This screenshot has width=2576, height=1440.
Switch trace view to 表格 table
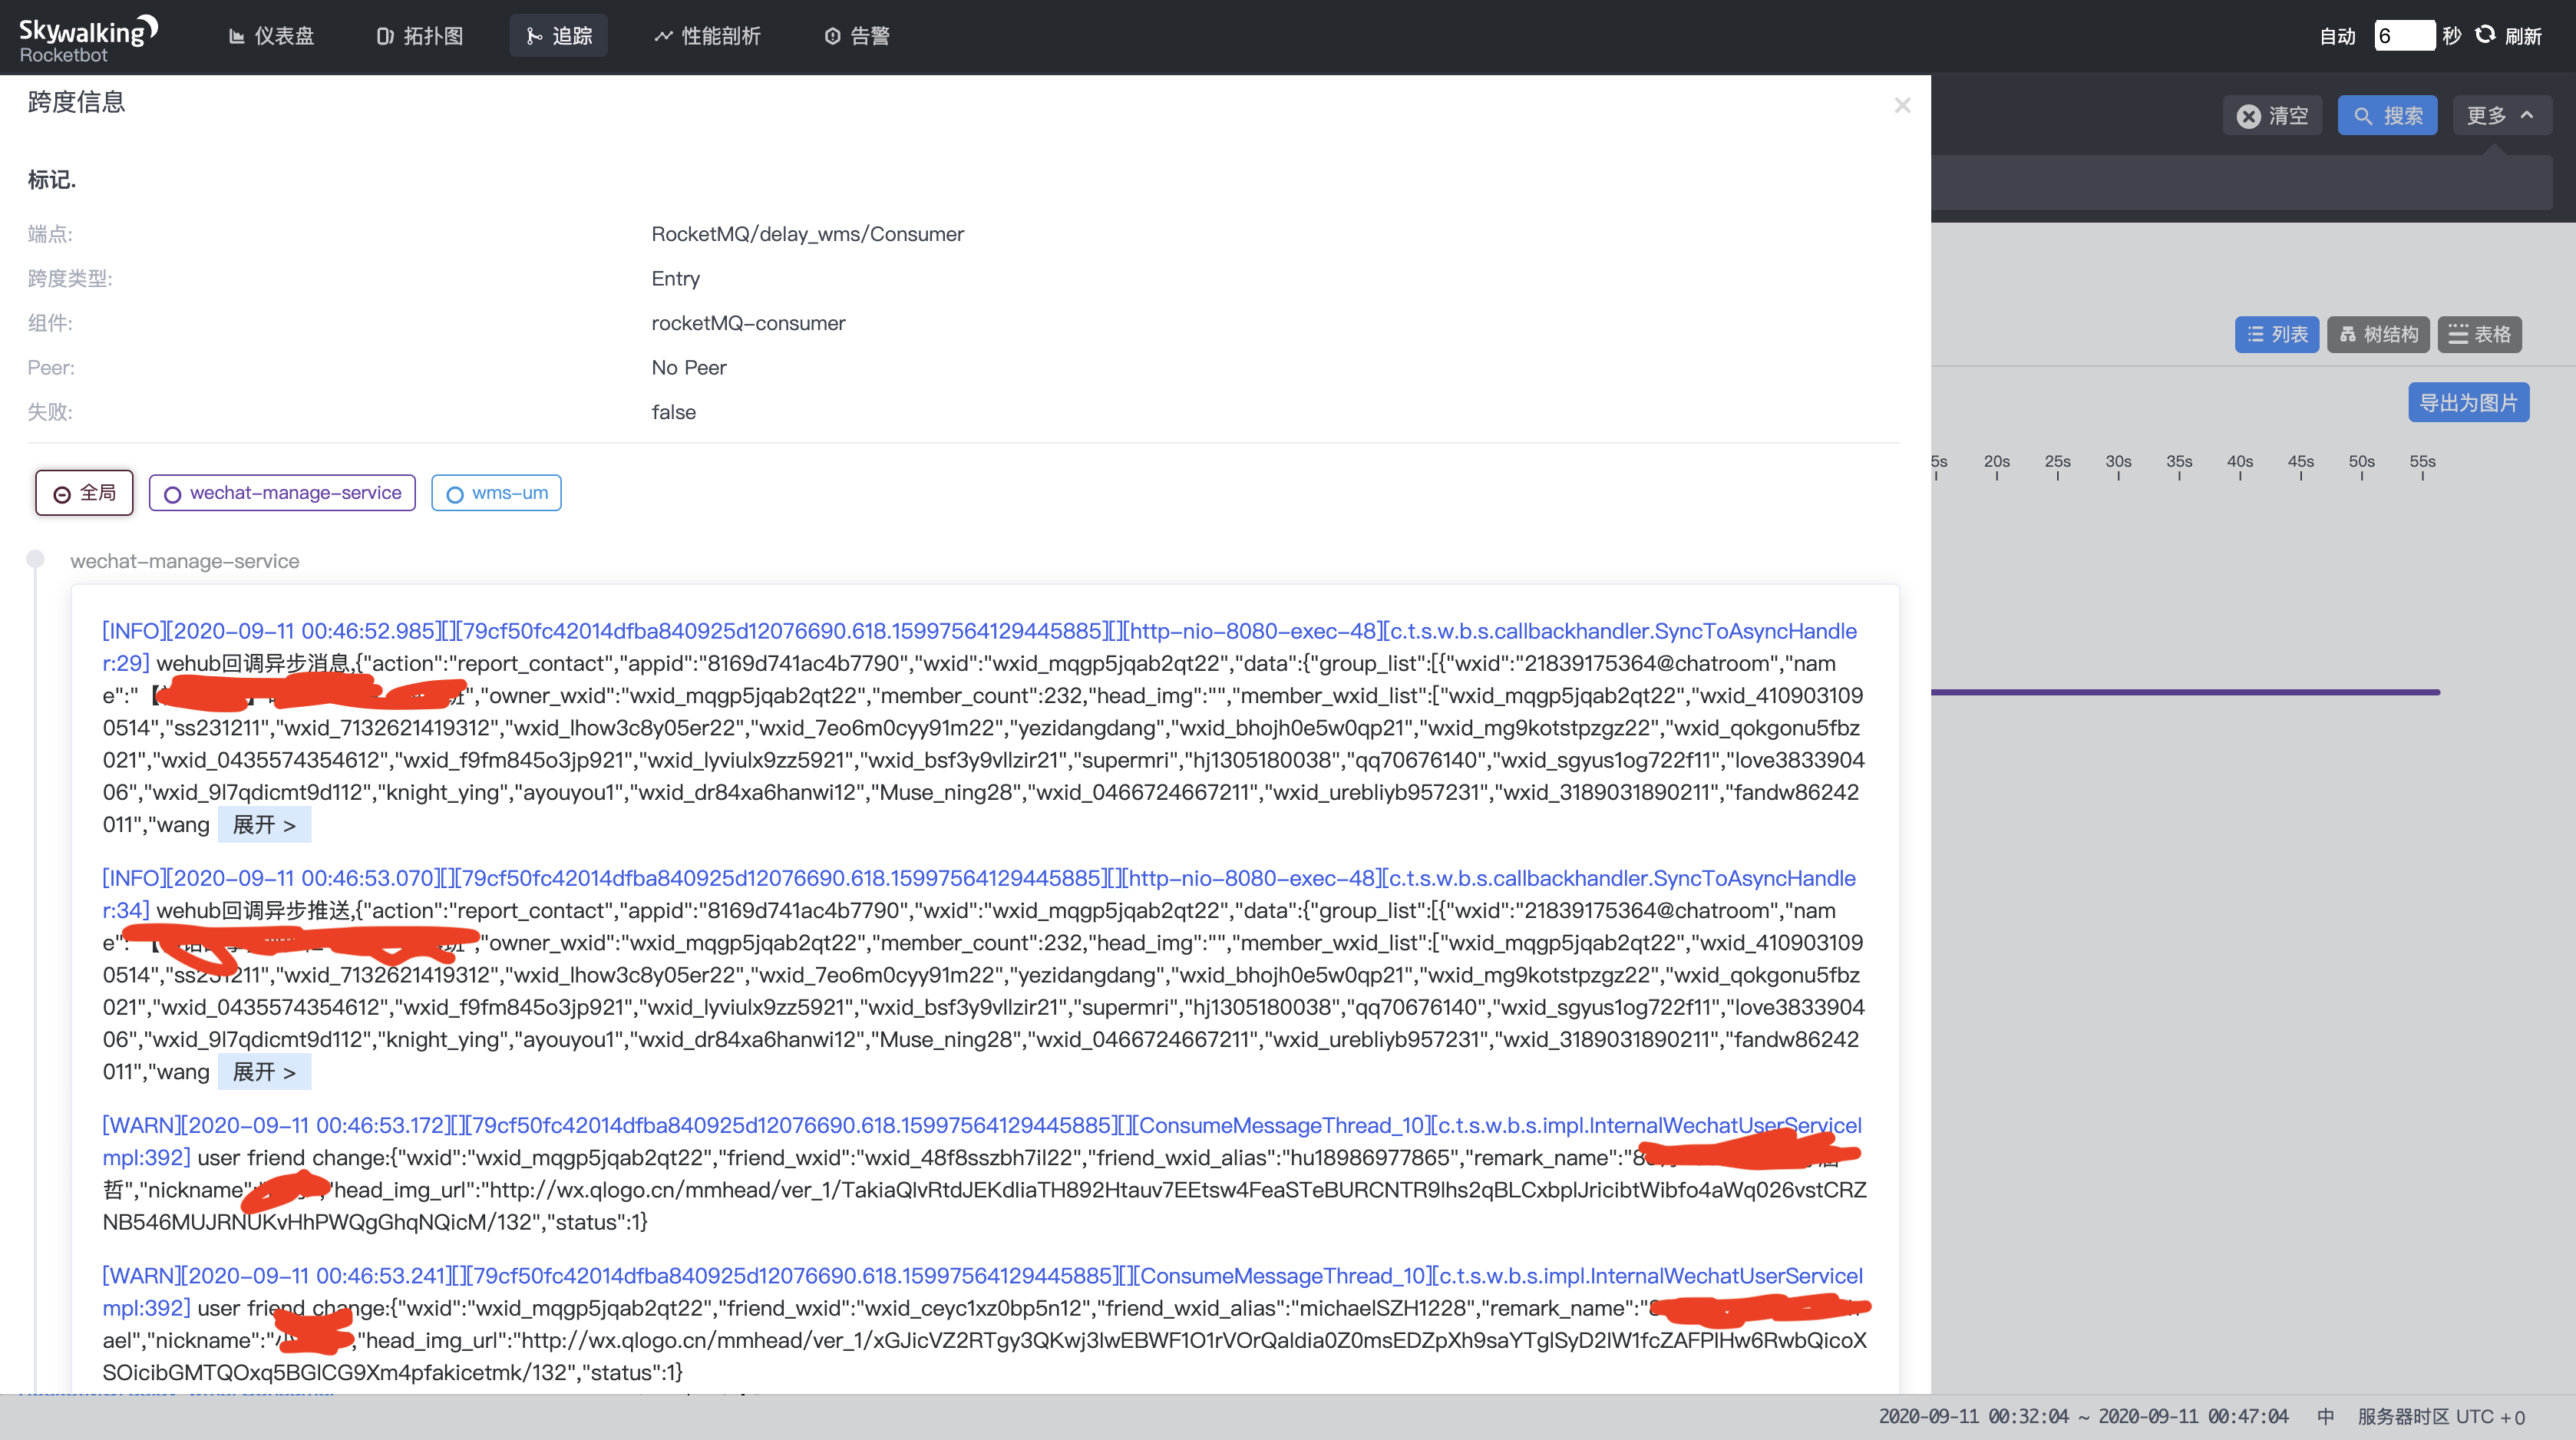click(2479, 334)
